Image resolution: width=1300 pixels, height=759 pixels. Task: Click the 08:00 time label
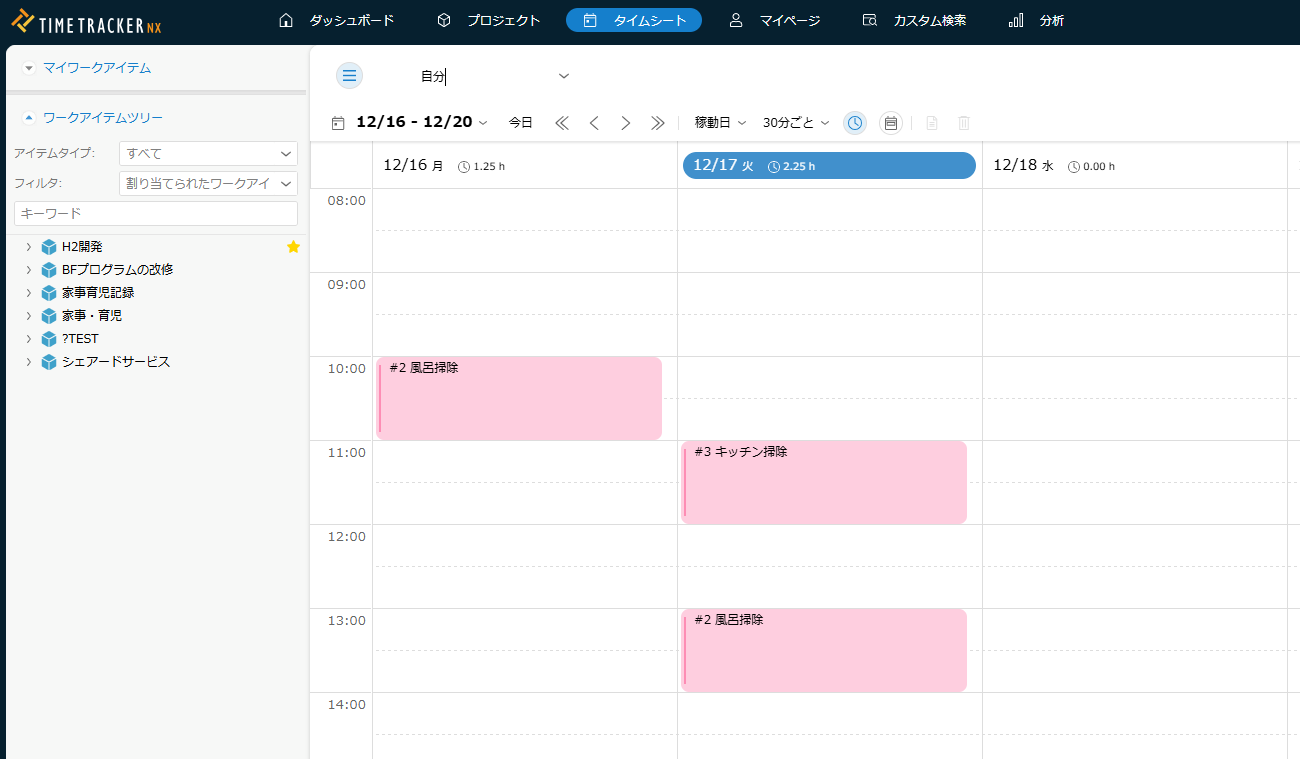click(347, 200)
